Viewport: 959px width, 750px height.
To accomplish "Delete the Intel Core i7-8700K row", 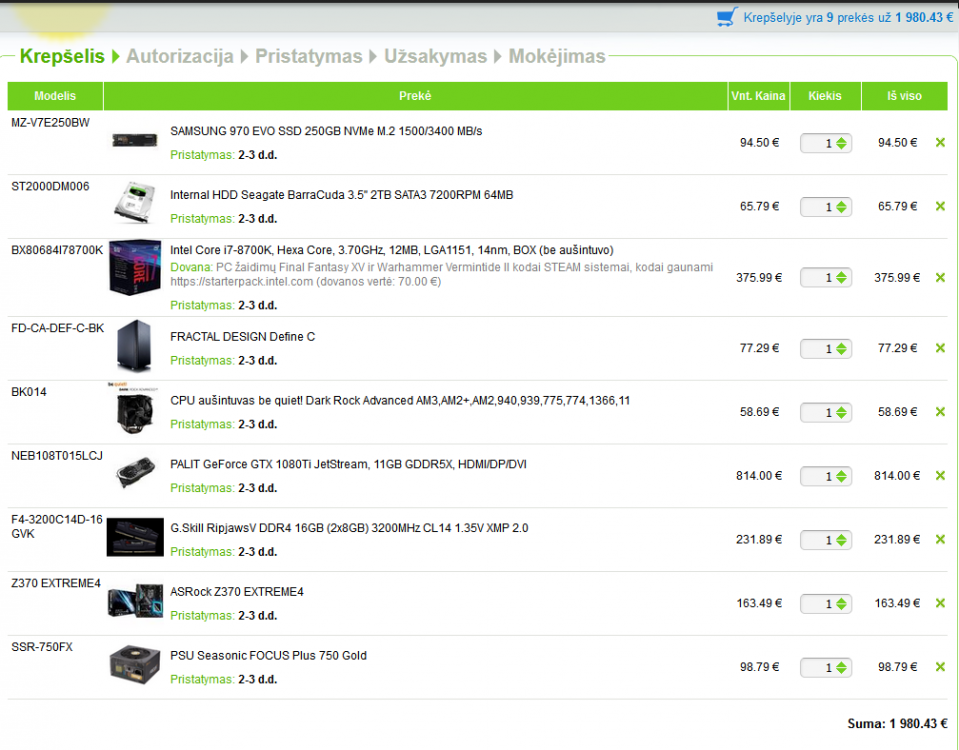I will pos(940,277).
